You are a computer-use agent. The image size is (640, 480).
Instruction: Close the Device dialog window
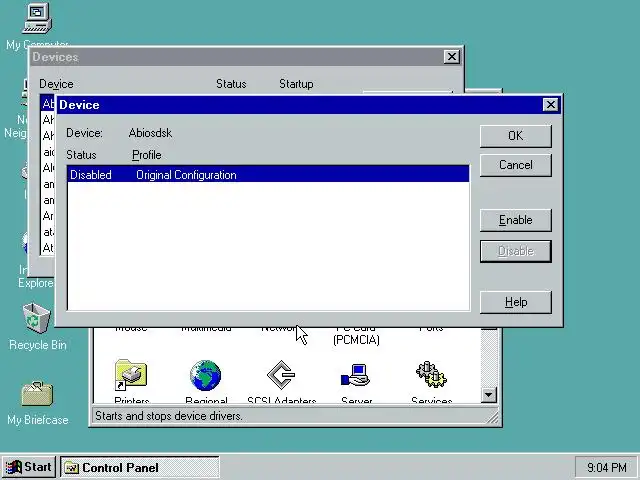coord(551,105)
